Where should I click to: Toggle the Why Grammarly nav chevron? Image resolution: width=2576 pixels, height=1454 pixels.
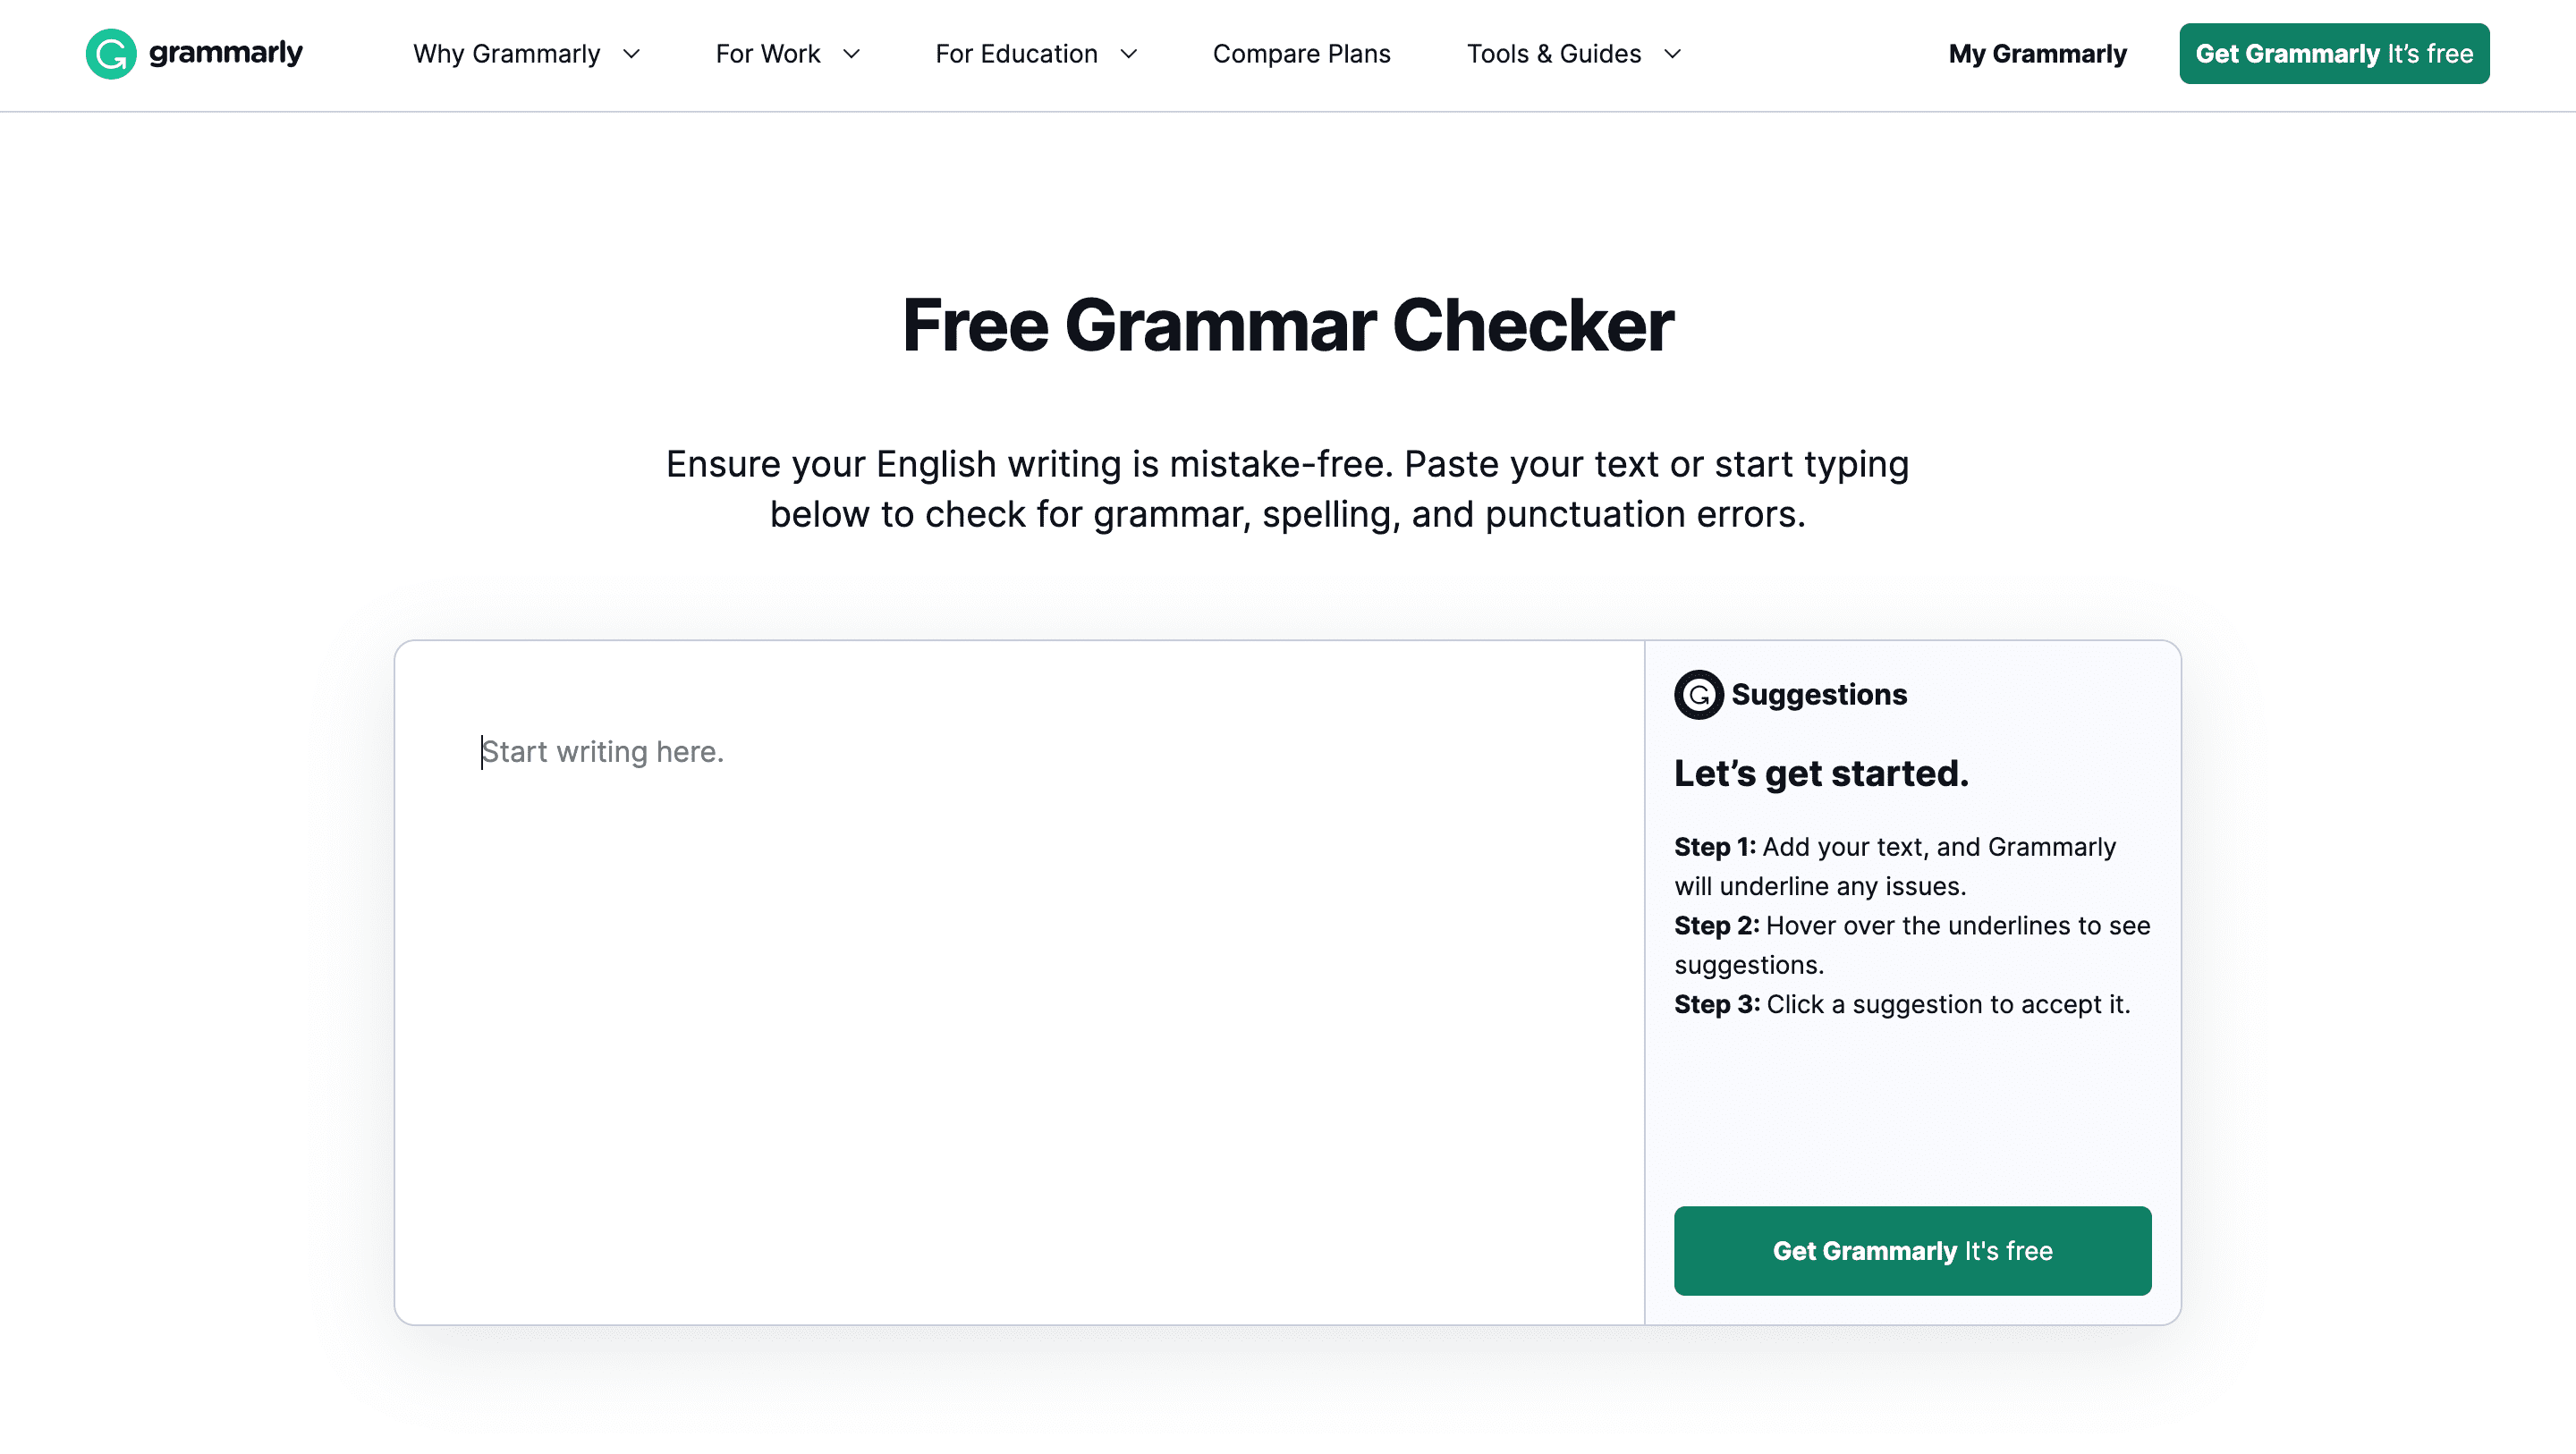point(631,53)
